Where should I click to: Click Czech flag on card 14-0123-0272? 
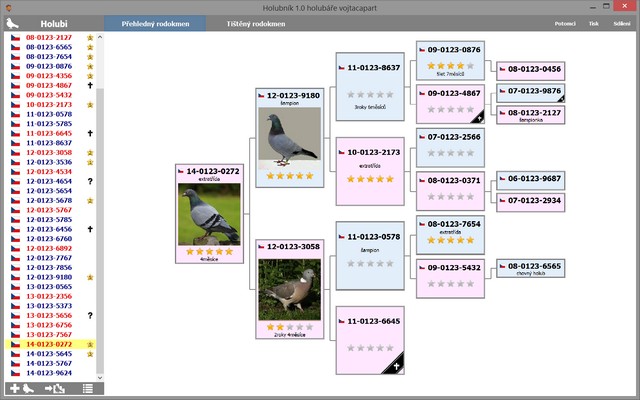183,172
